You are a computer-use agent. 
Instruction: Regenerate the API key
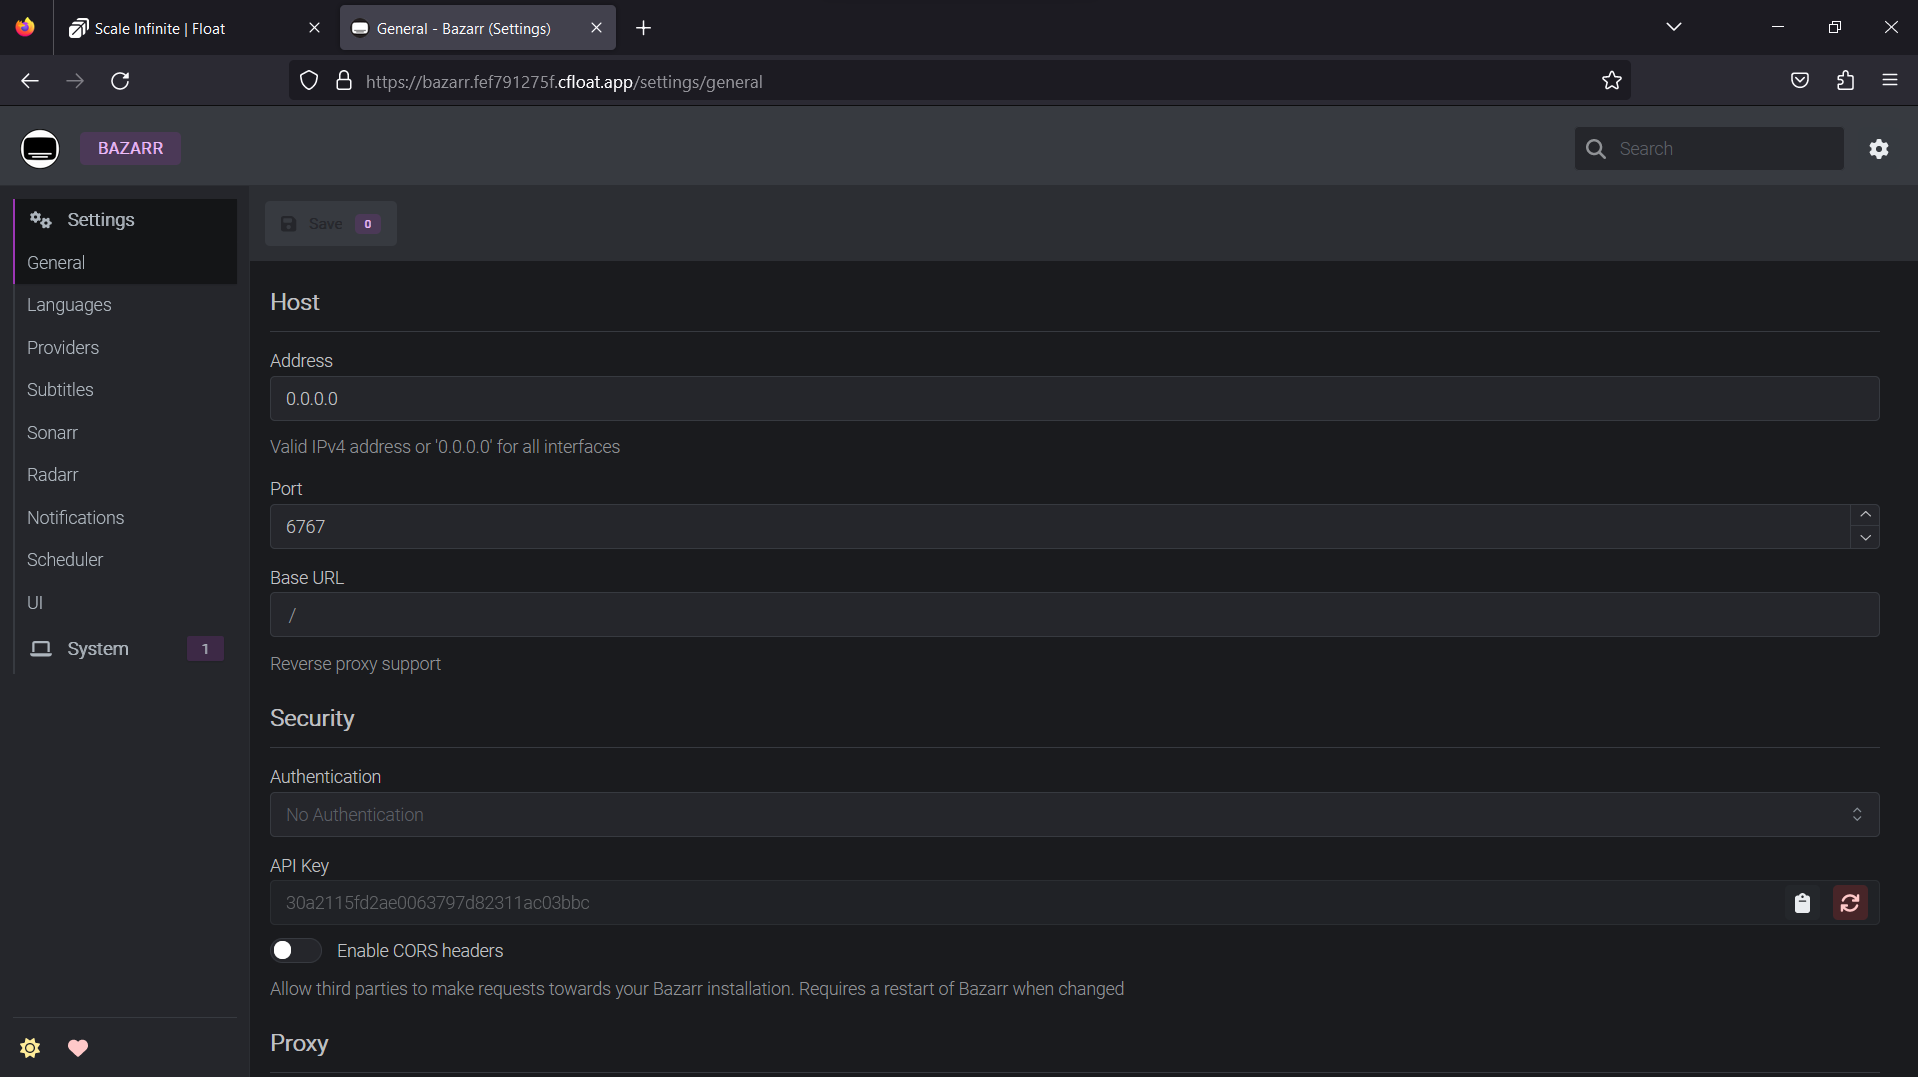(1850, 903)
